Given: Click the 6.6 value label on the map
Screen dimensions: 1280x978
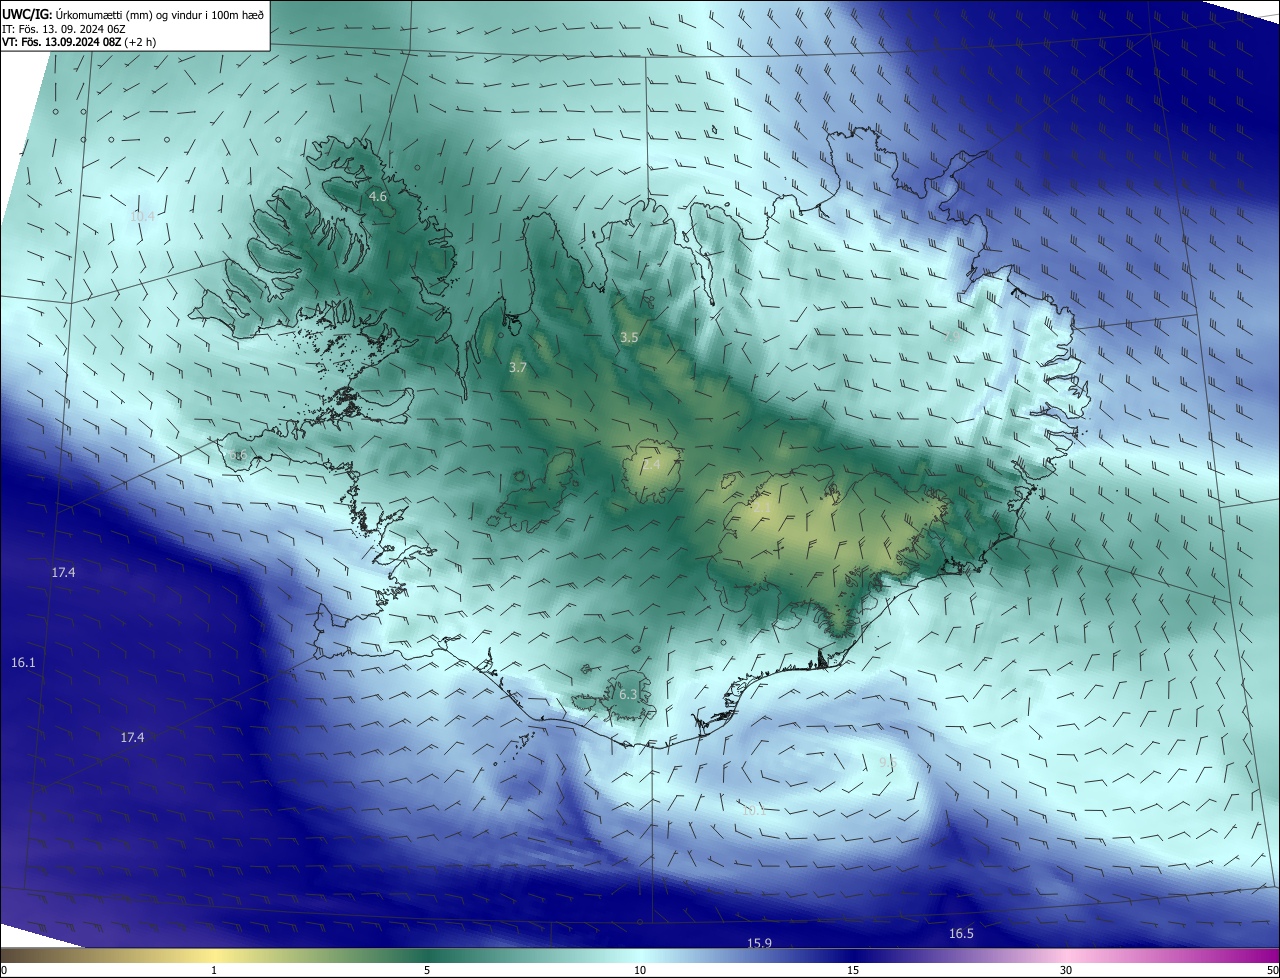Looking at the screenshot, I should 238,455.
